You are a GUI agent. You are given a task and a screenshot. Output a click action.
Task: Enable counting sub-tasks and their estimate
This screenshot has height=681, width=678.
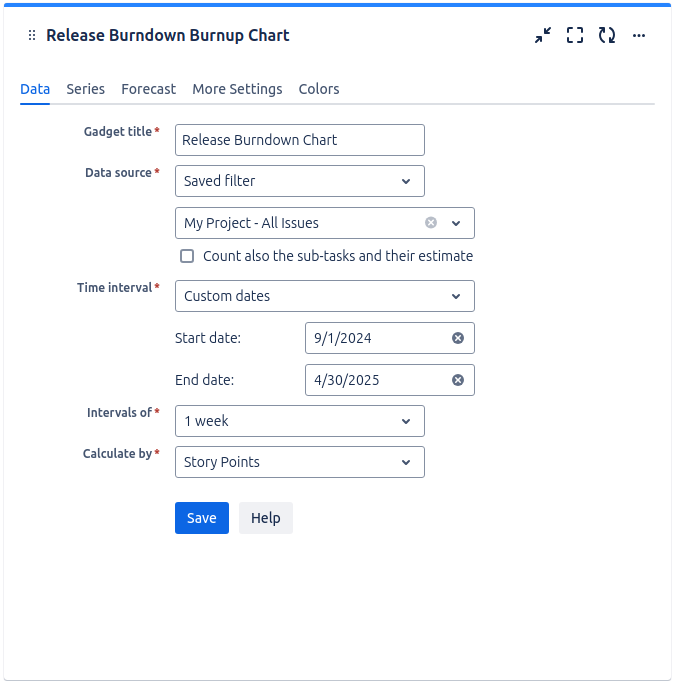coord(187,256)
